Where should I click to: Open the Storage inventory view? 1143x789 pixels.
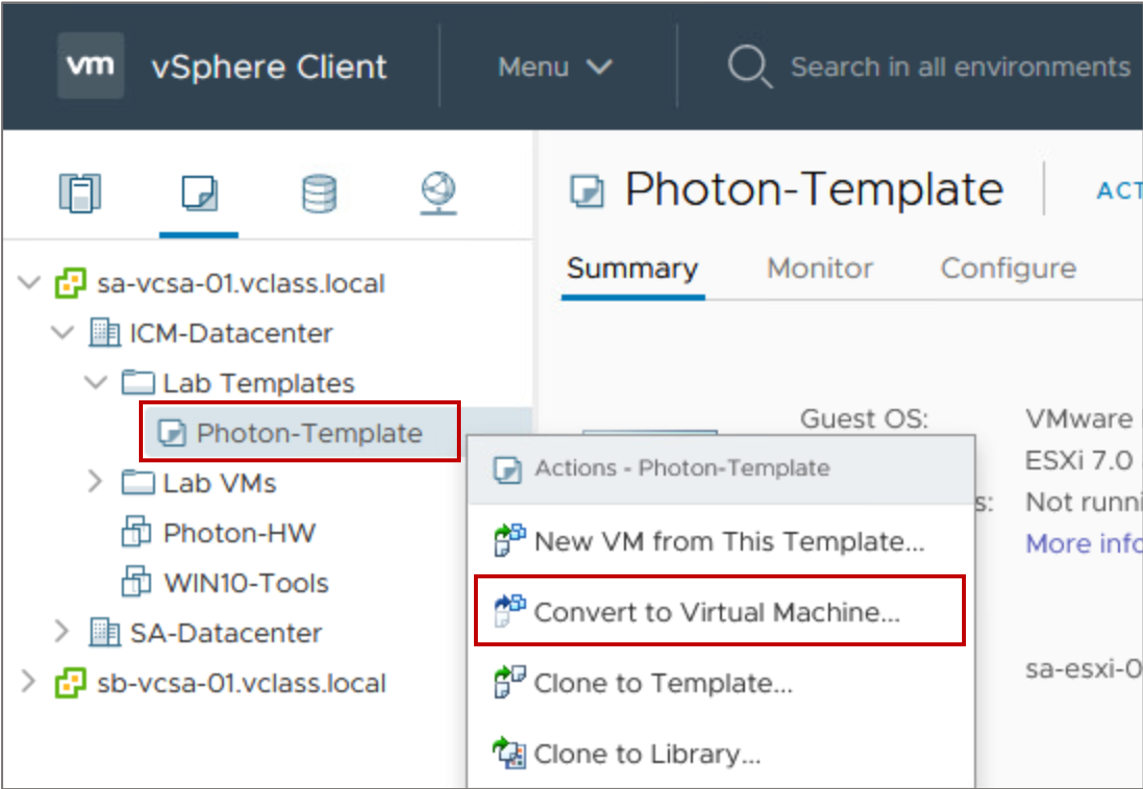(x=319, y=194)
